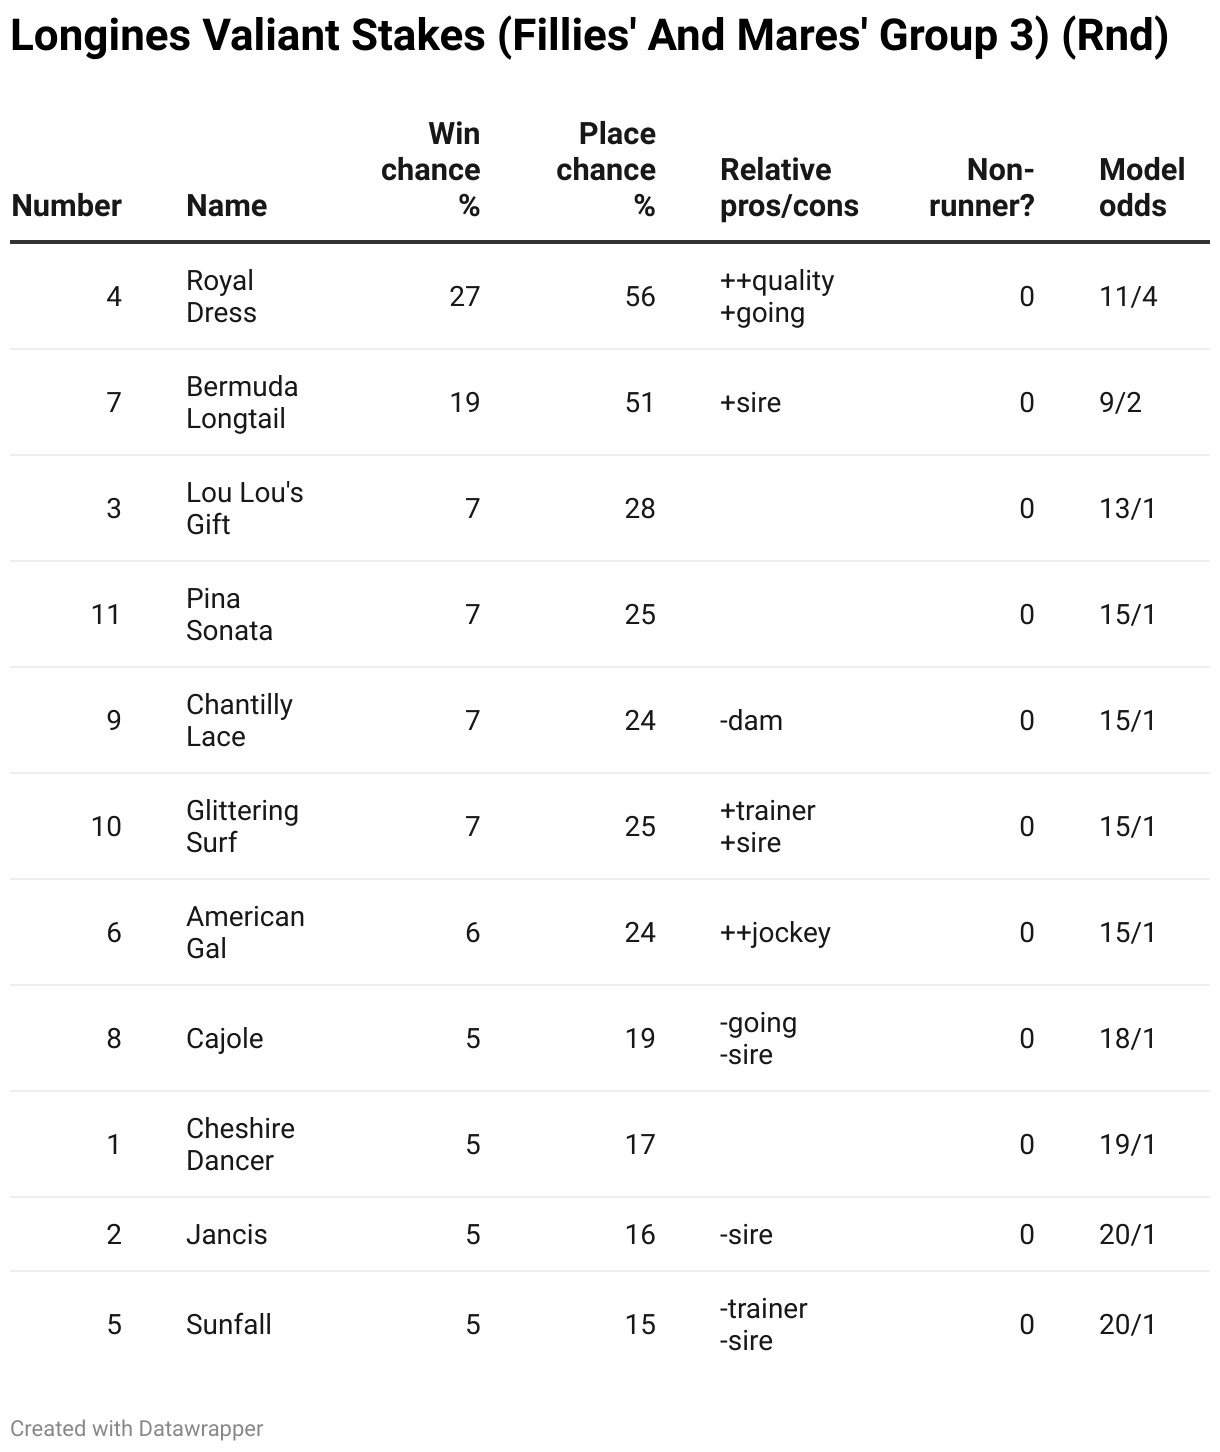Click the Pina Sonata row name

pyautogui.click(x=229, y=615)
